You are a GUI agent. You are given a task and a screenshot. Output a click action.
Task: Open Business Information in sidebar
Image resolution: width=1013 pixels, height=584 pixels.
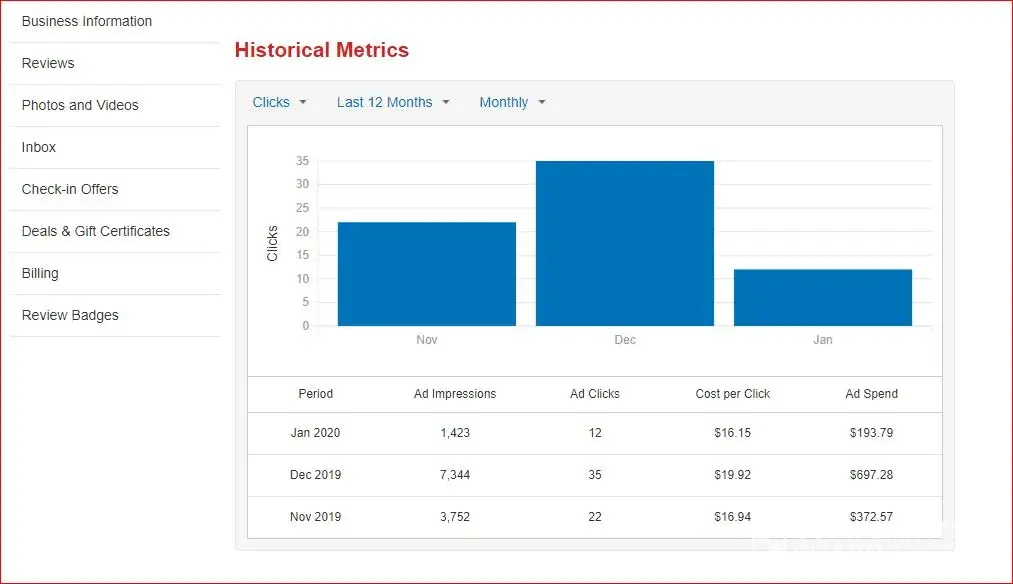click(87, 21)
